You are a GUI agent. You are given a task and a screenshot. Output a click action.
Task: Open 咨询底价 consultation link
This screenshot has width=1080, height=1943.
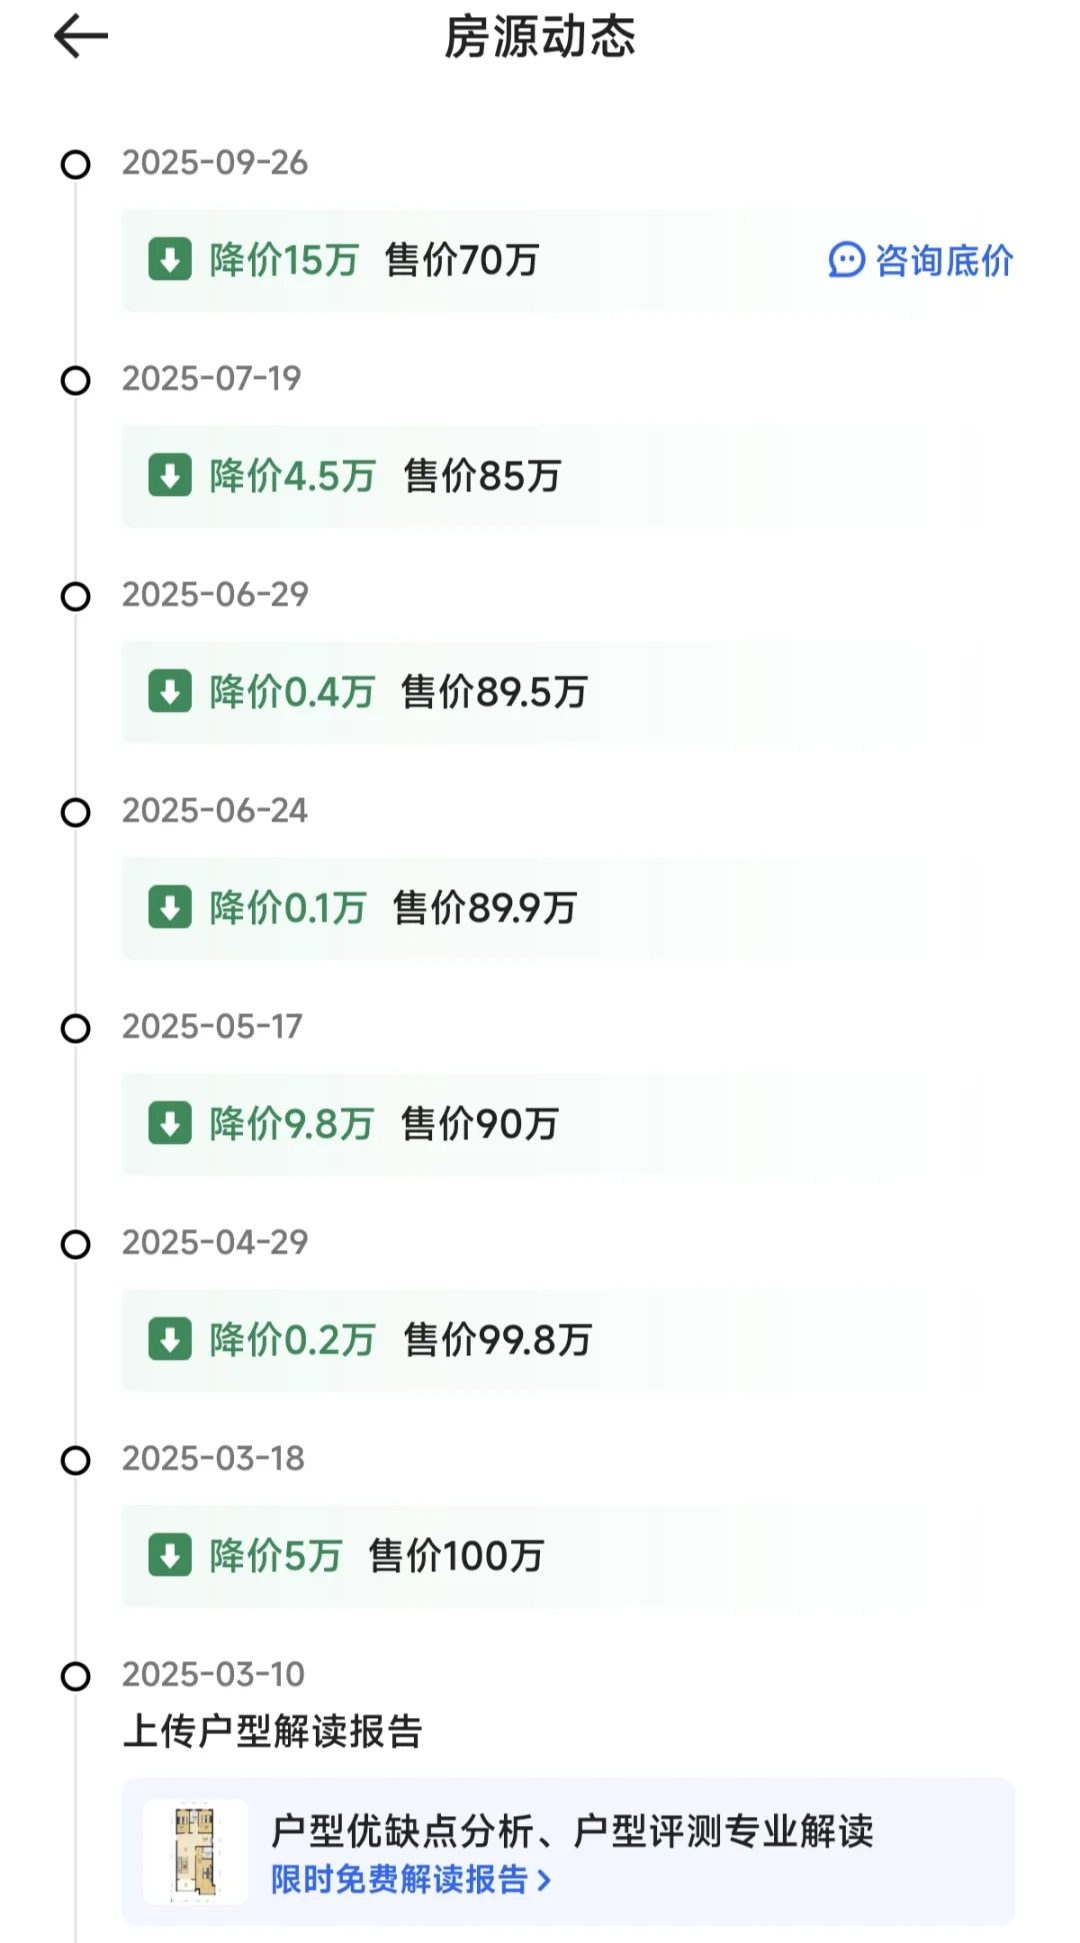coord(921,260)
